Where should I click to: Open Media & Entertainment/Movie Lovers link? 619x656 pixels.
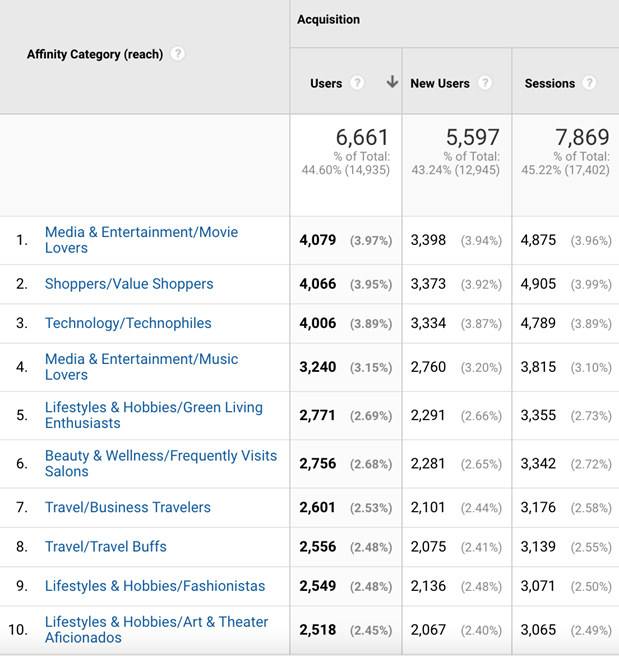[141, 239]
